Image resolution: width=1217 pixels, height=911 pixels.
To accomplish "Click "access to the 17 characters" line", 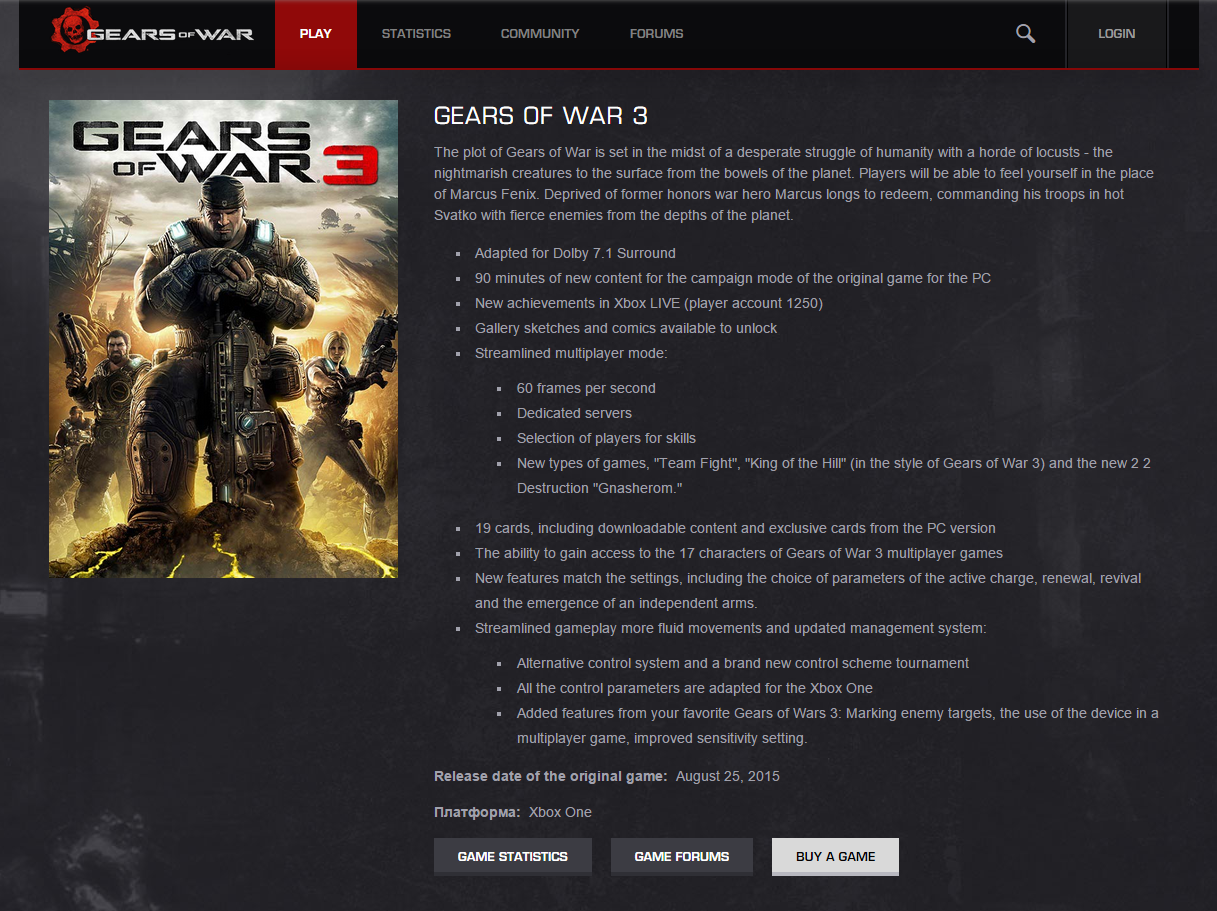I will click(739, 553).
